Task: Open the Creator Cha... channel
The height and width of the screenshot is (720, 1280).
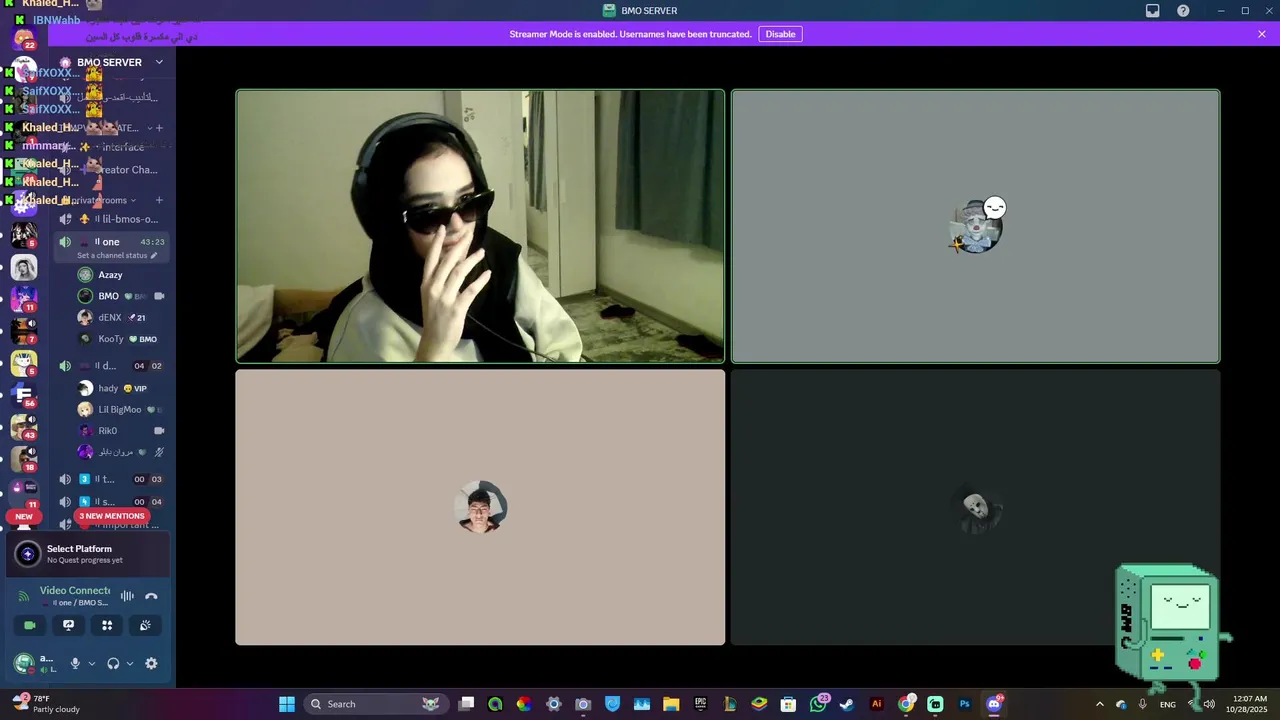Action: [x=110, y=170]
